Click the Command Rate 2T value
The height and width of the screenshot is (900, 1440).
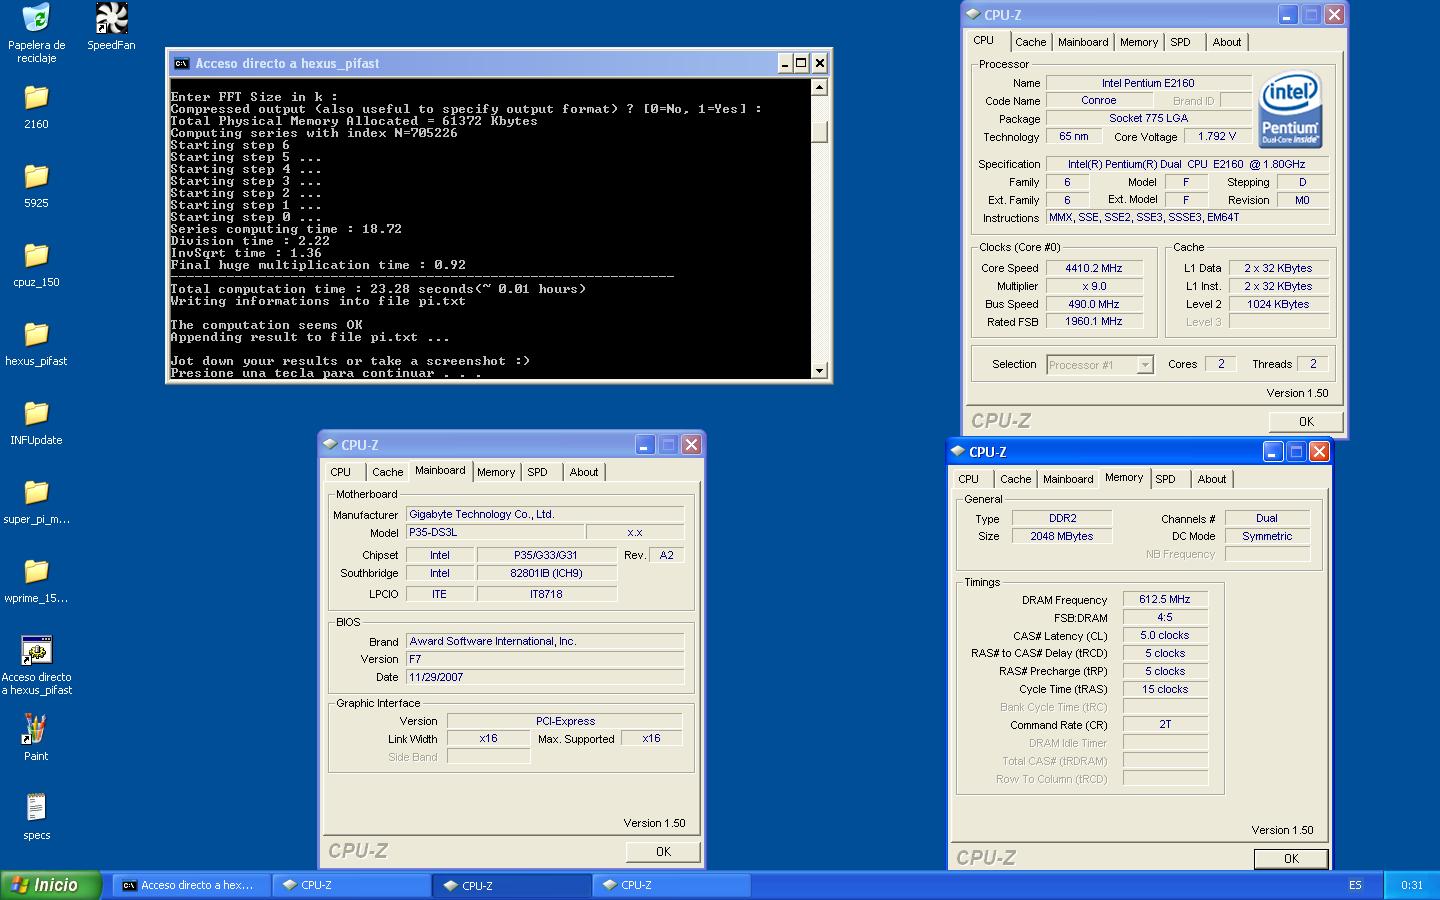pos(1165,724)
